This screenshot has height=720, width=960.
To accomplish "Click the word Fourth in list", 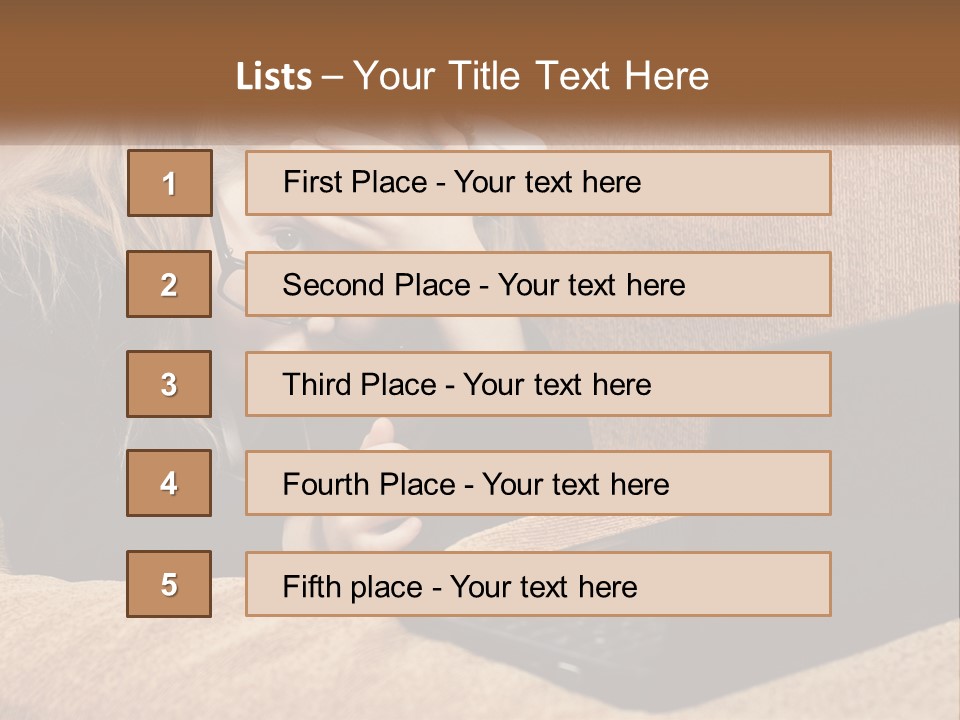I will point(325,484).
